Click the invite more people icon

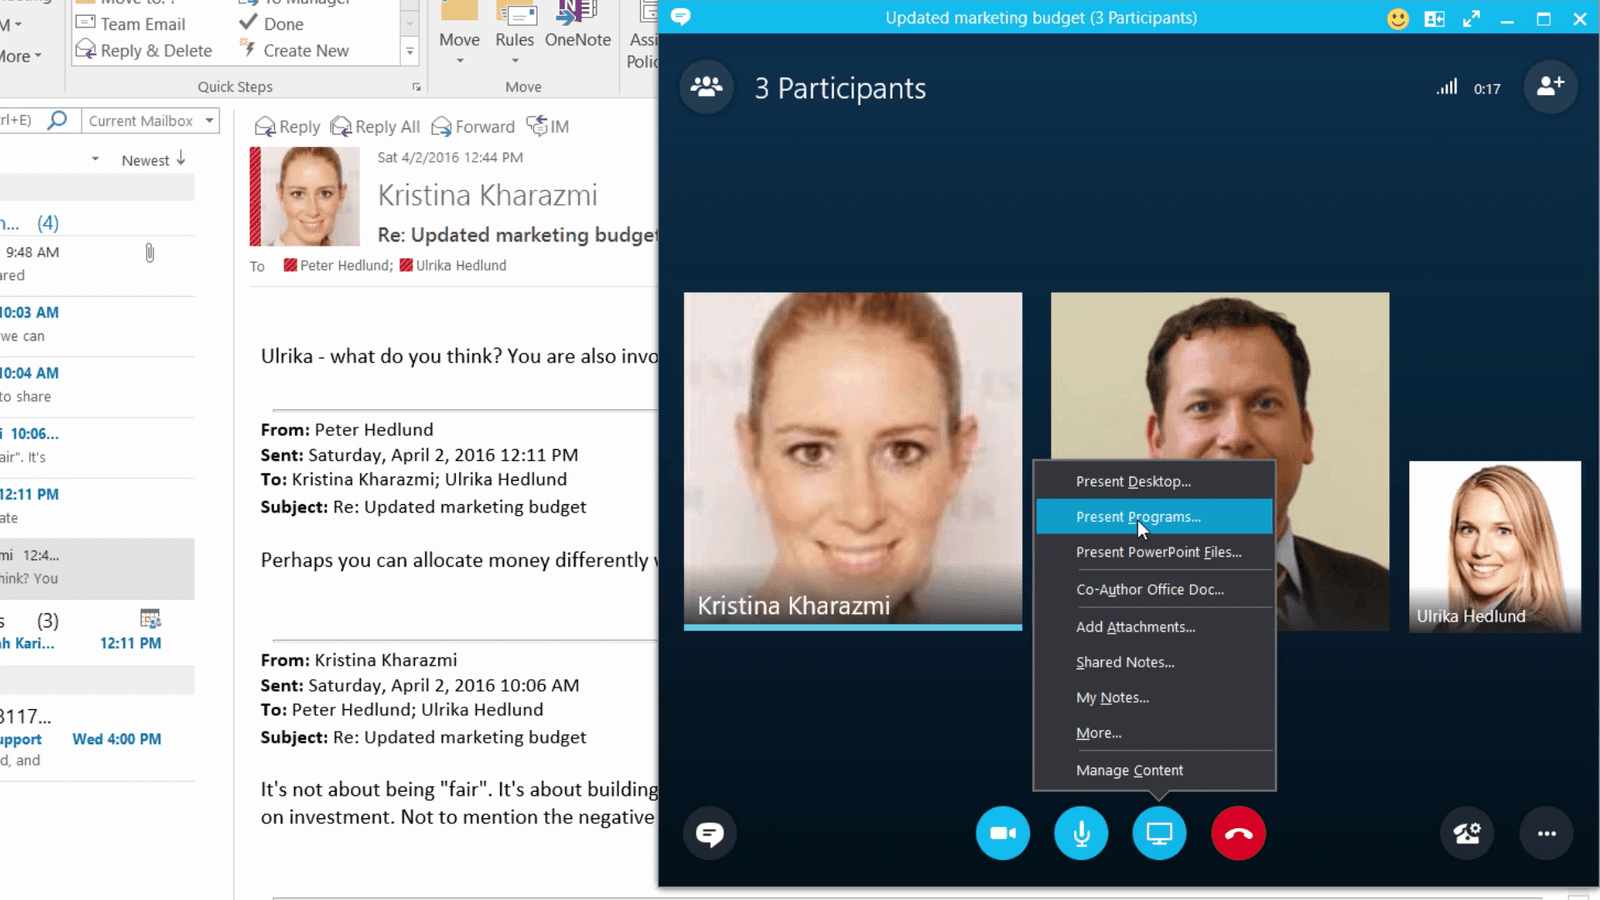coord(1550,87)
